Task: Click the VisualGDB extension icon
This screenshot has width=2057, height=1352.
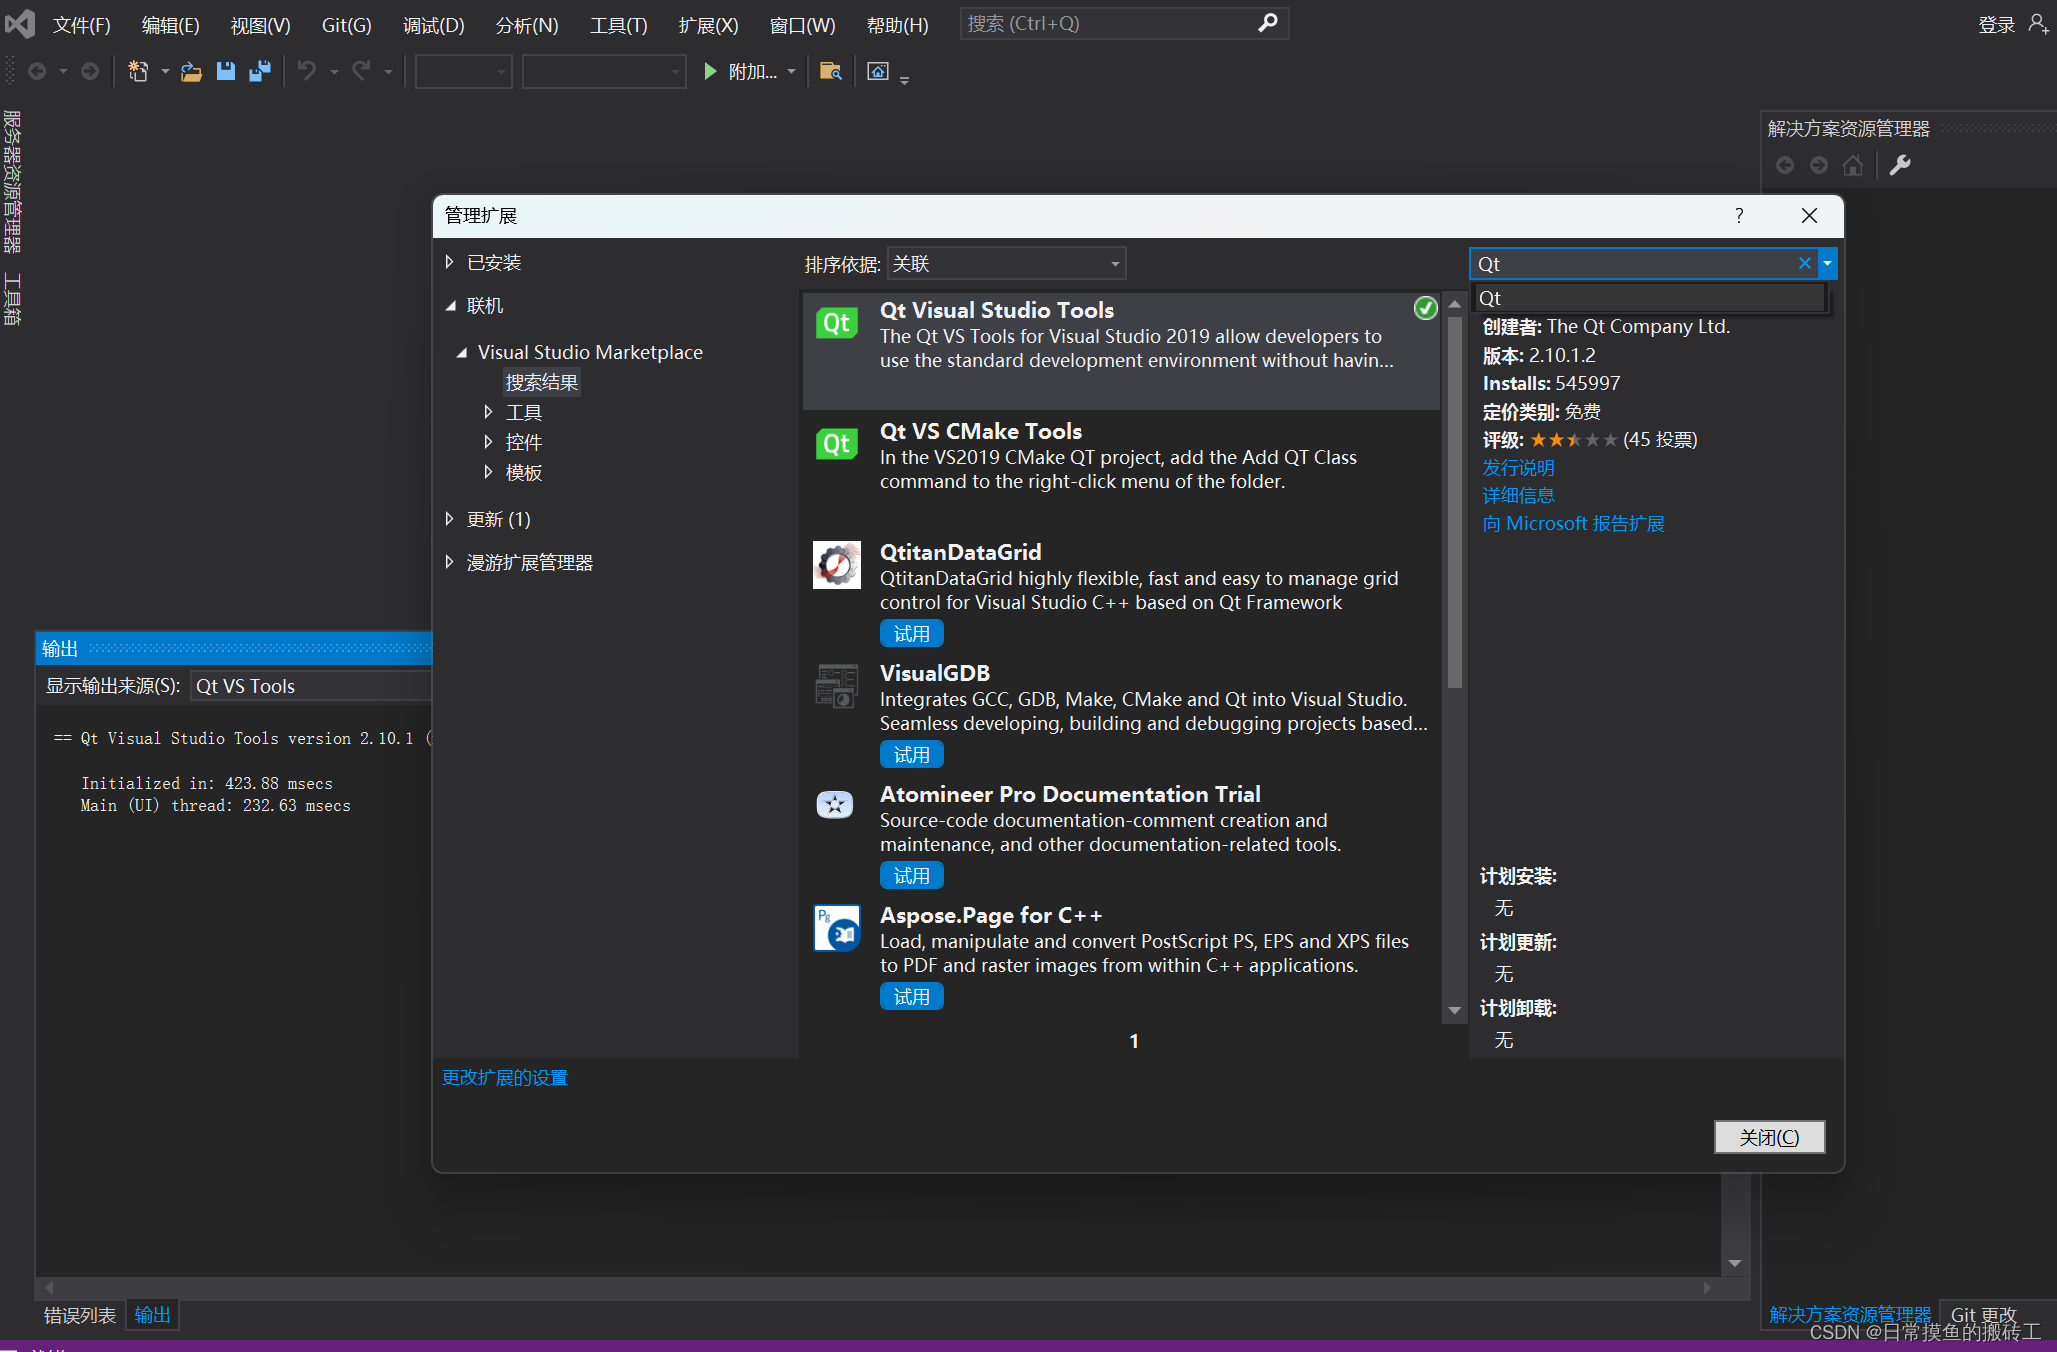Action: [x=837, y=686]
